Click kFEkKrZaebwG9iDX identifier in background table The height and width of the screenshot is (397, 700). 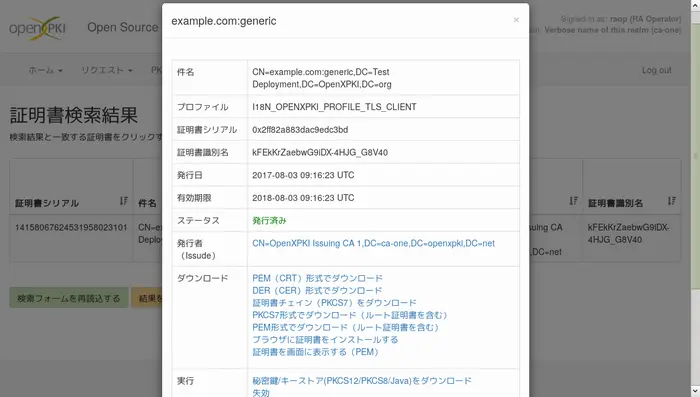coord(628,234)
